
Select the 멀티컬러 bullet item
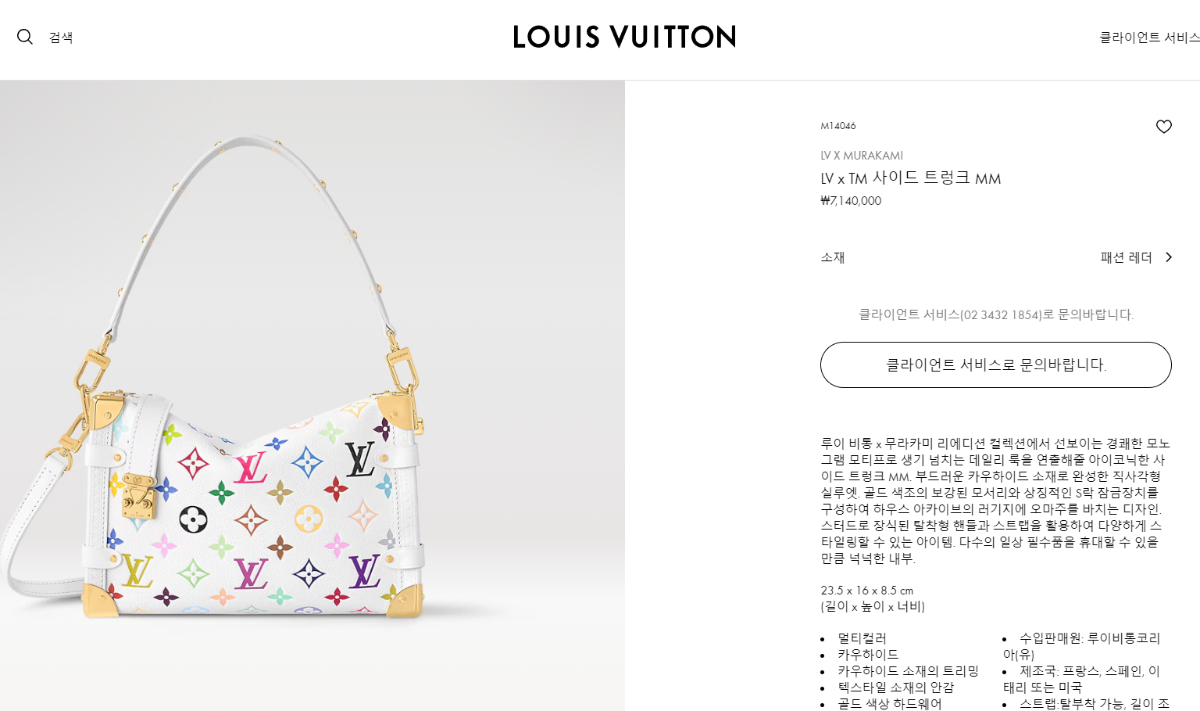861,638
